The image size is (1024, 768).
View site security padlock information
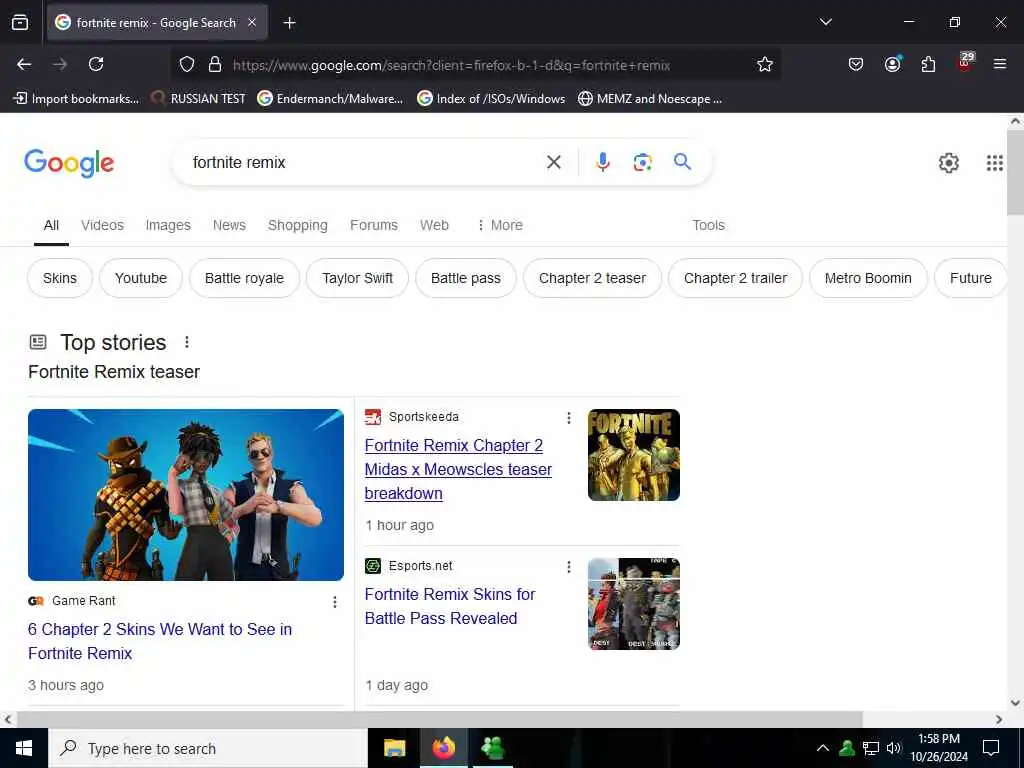click(214, 65)
